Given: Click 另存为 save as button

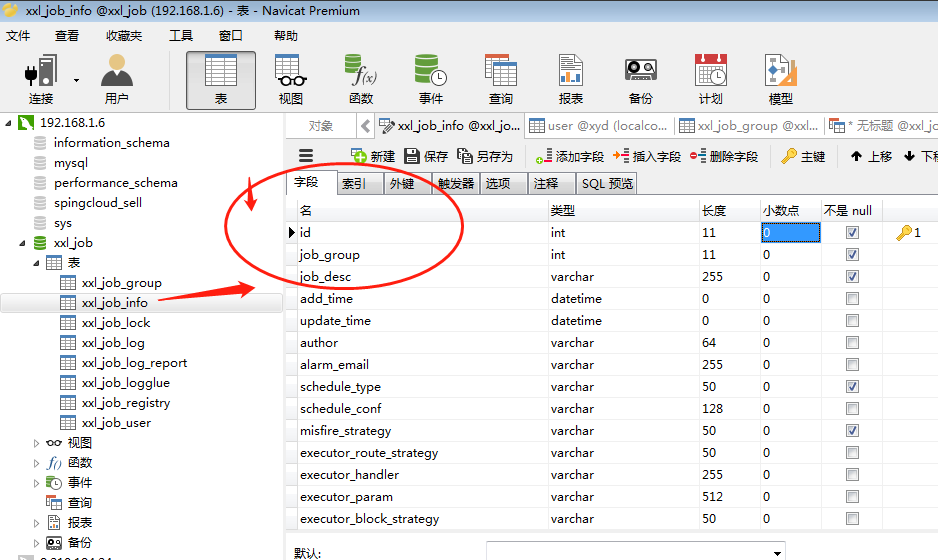Looking at the screenshot, I should coord(485,156).
